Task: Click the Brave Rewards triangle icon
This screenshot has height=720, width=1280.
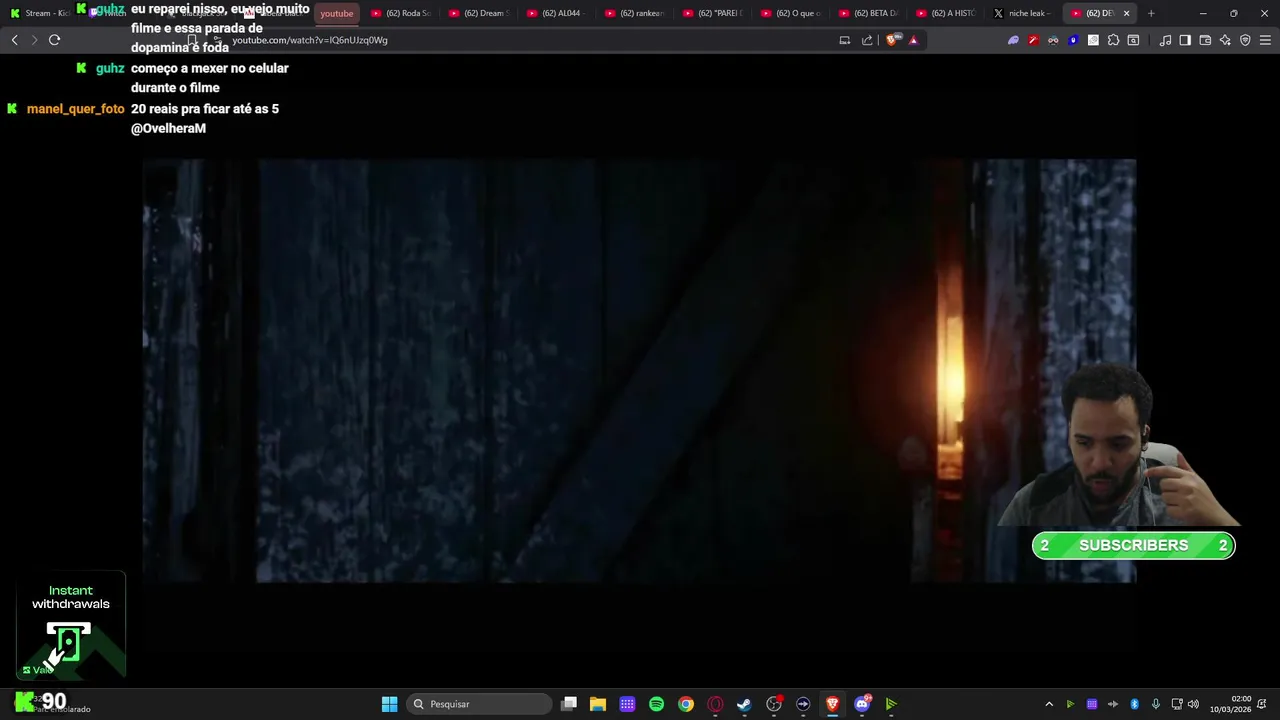Action: tap(913, 40)
